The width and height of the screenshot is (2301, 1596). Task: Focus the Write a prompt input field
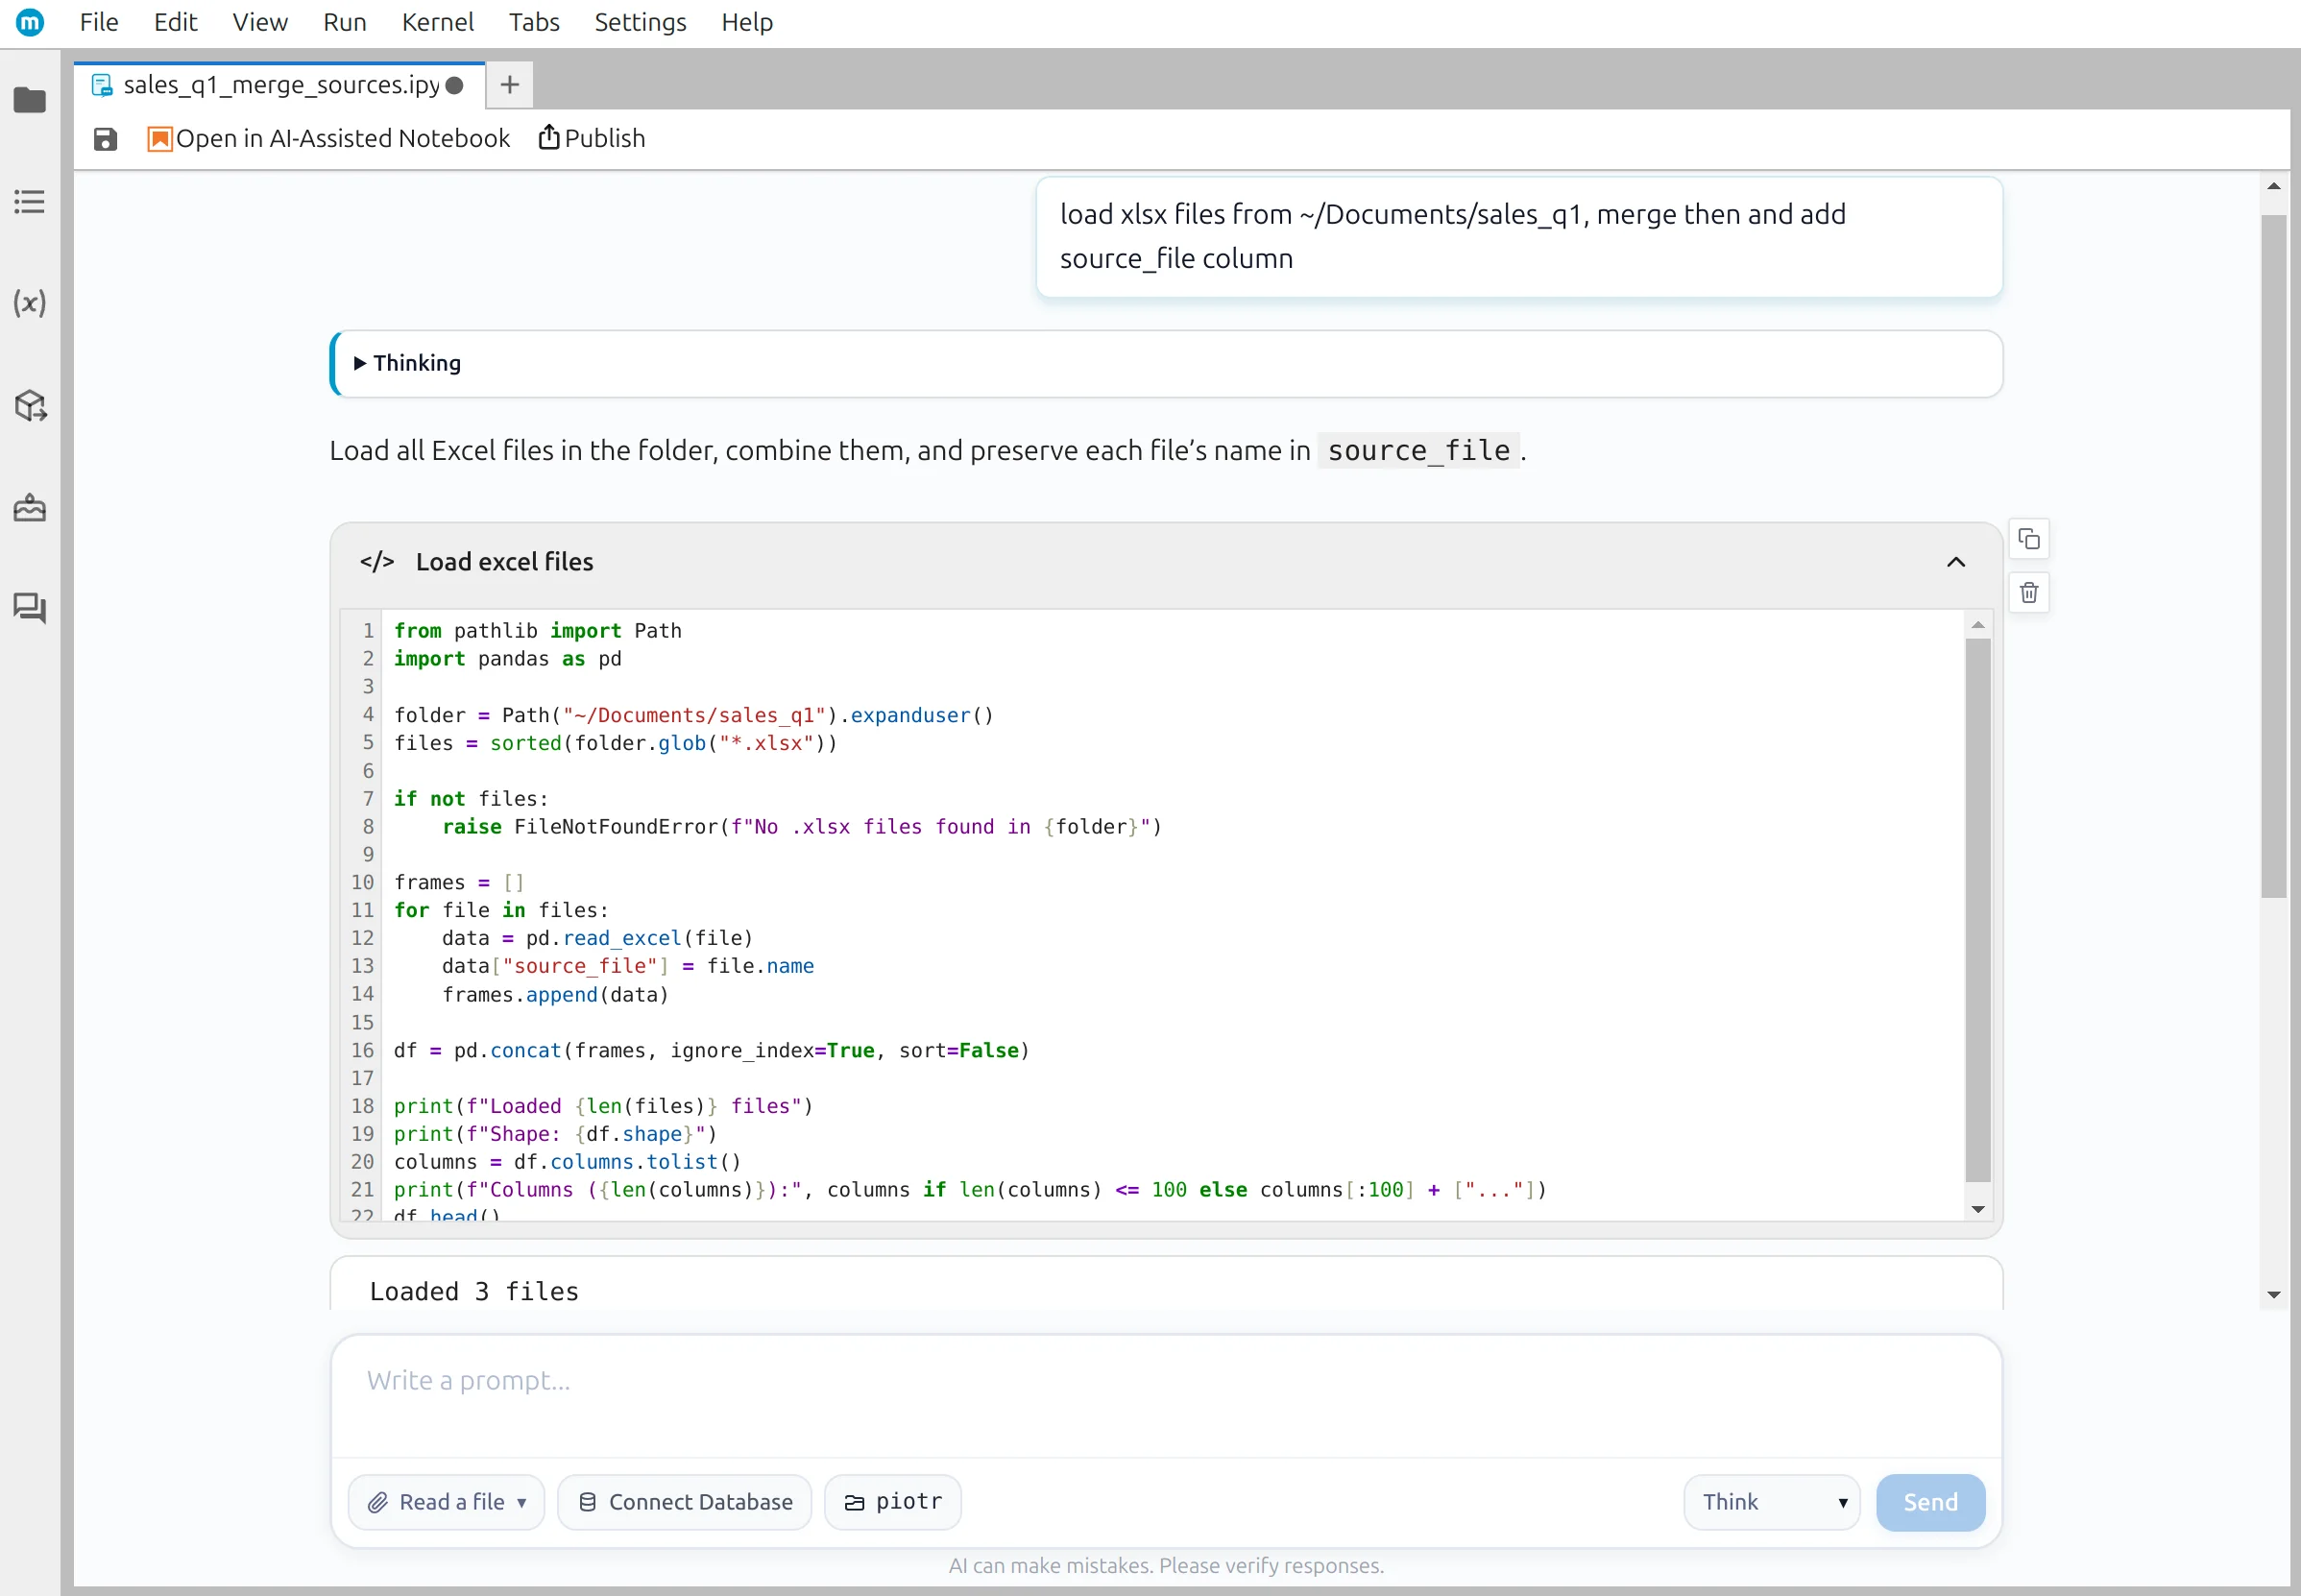1166,1396
